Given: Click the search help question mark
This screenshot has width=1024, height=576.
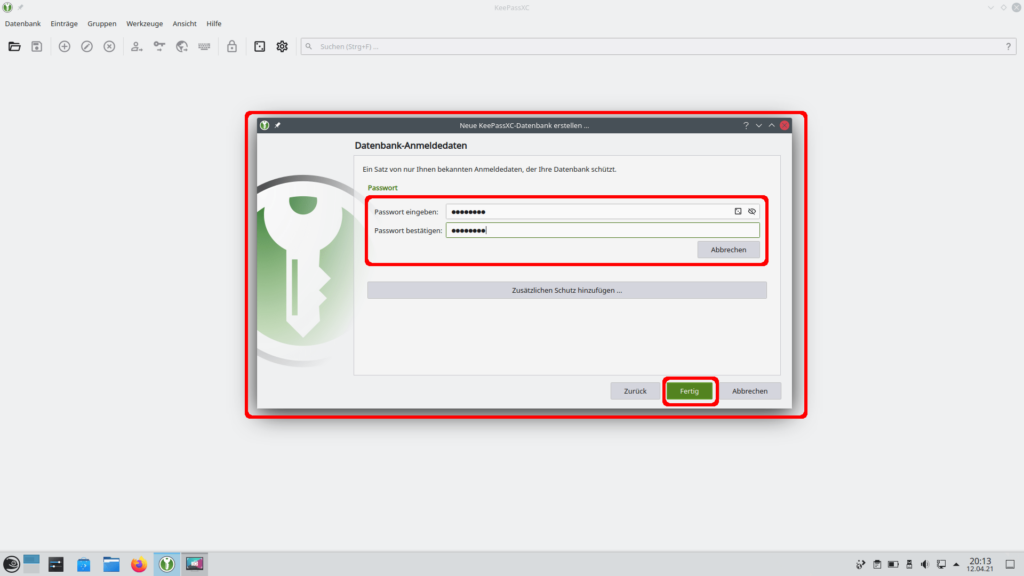Looking at the screenshot, I should pyautogui.click(x=1008, y=46).
